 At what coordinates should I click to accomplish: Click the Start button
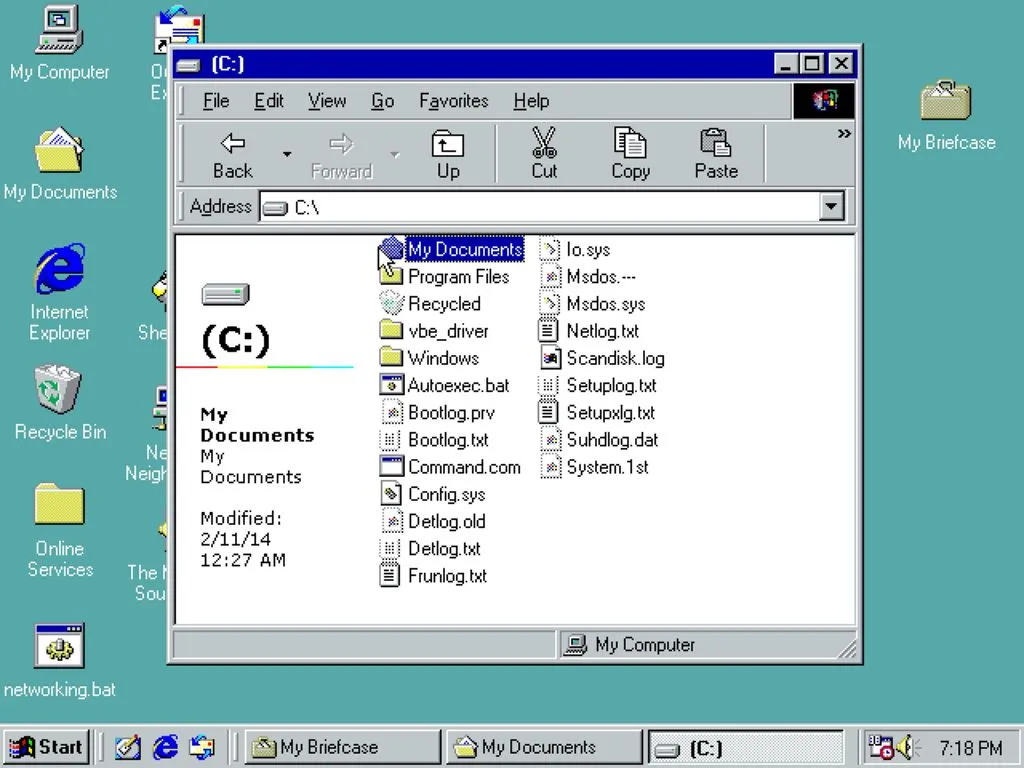[46, 747]
